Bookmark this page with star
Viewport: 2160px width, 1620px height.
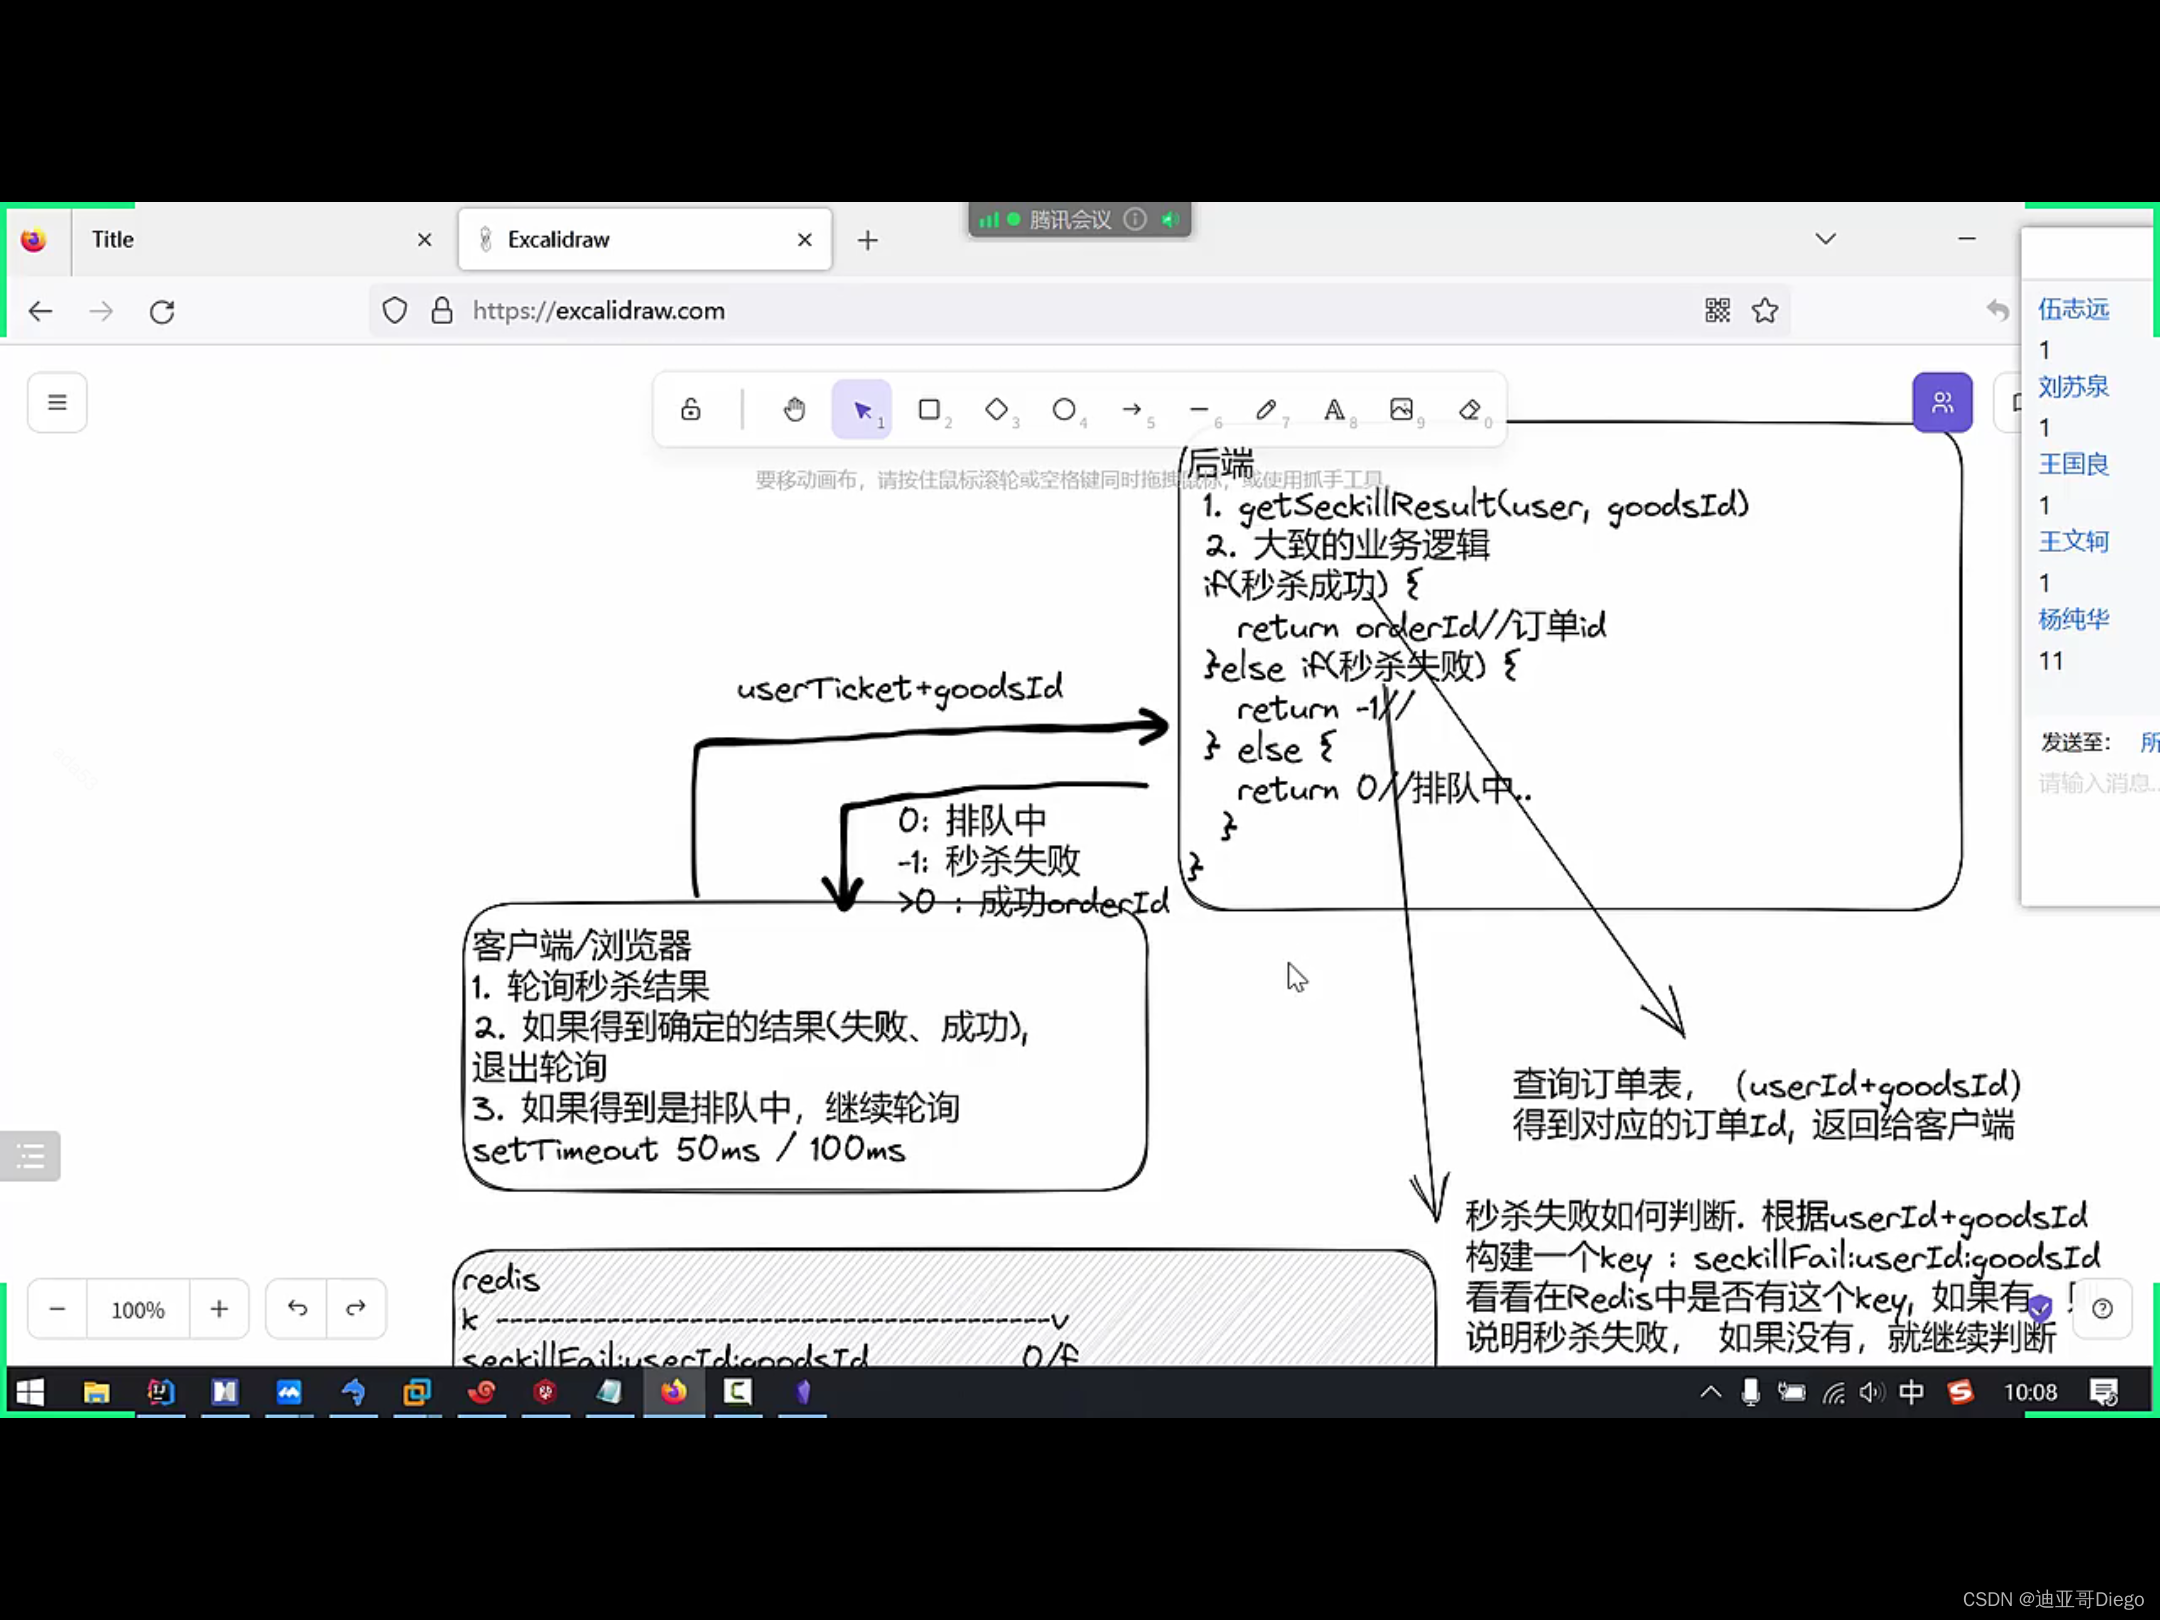tap(1765, 311)
